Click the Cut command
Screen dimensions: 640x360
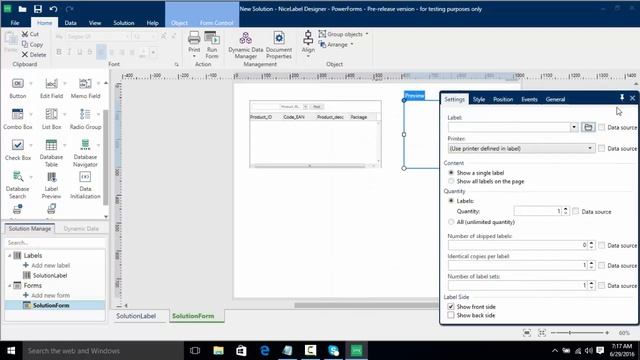[31, 34]
